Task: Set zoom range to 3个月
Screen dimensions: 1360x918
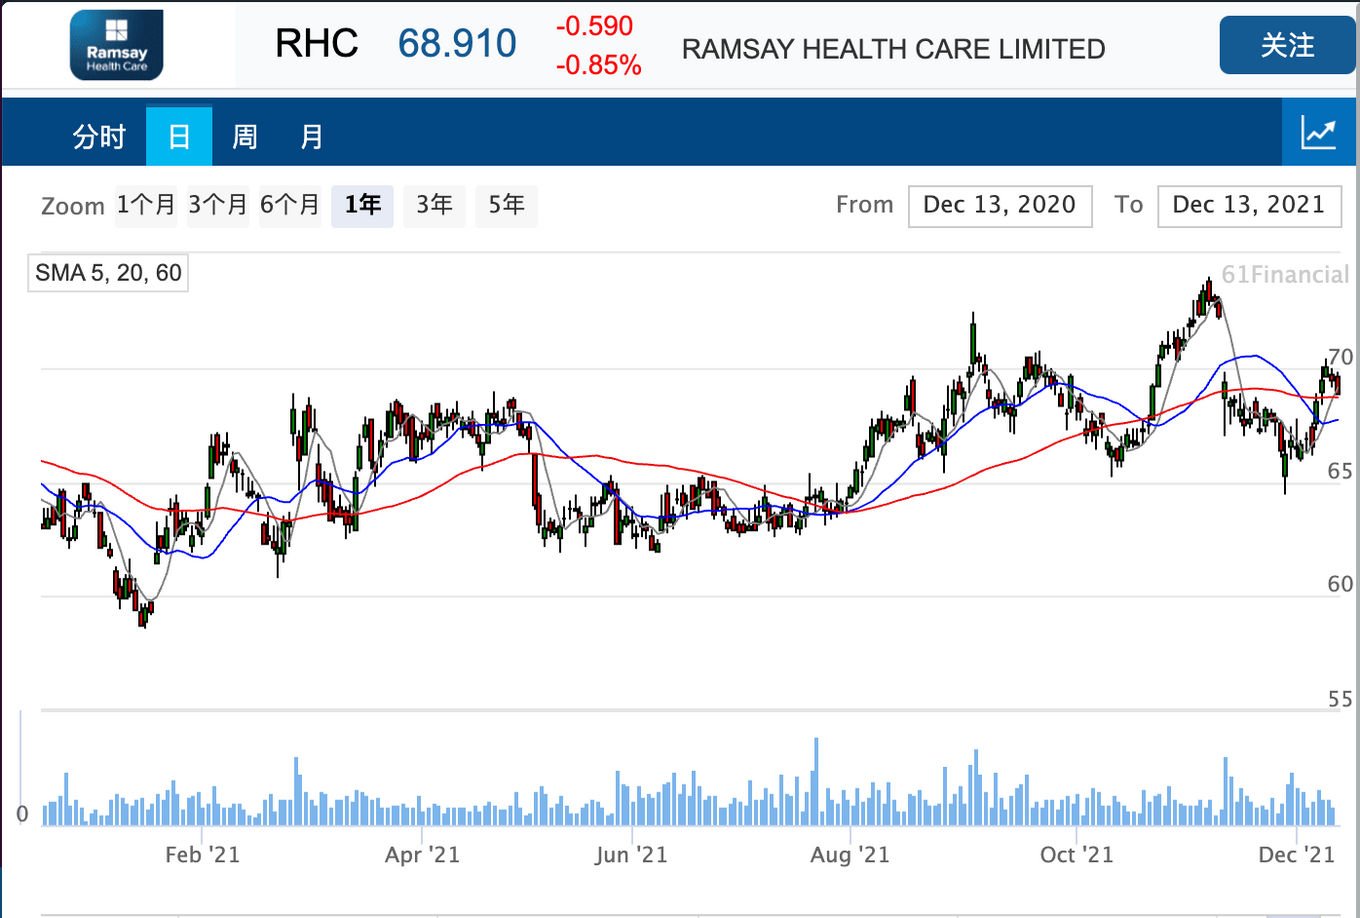Action: tap(218, 205)
